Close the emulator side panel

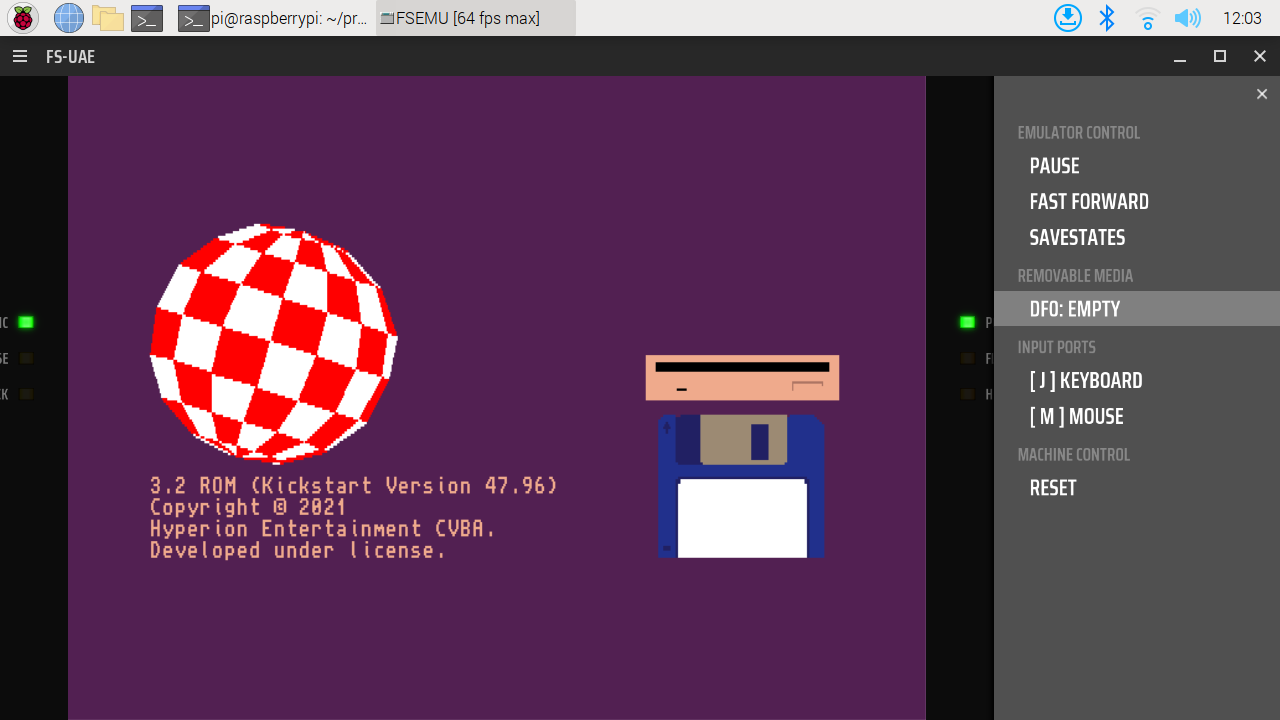coord(1261,94)
